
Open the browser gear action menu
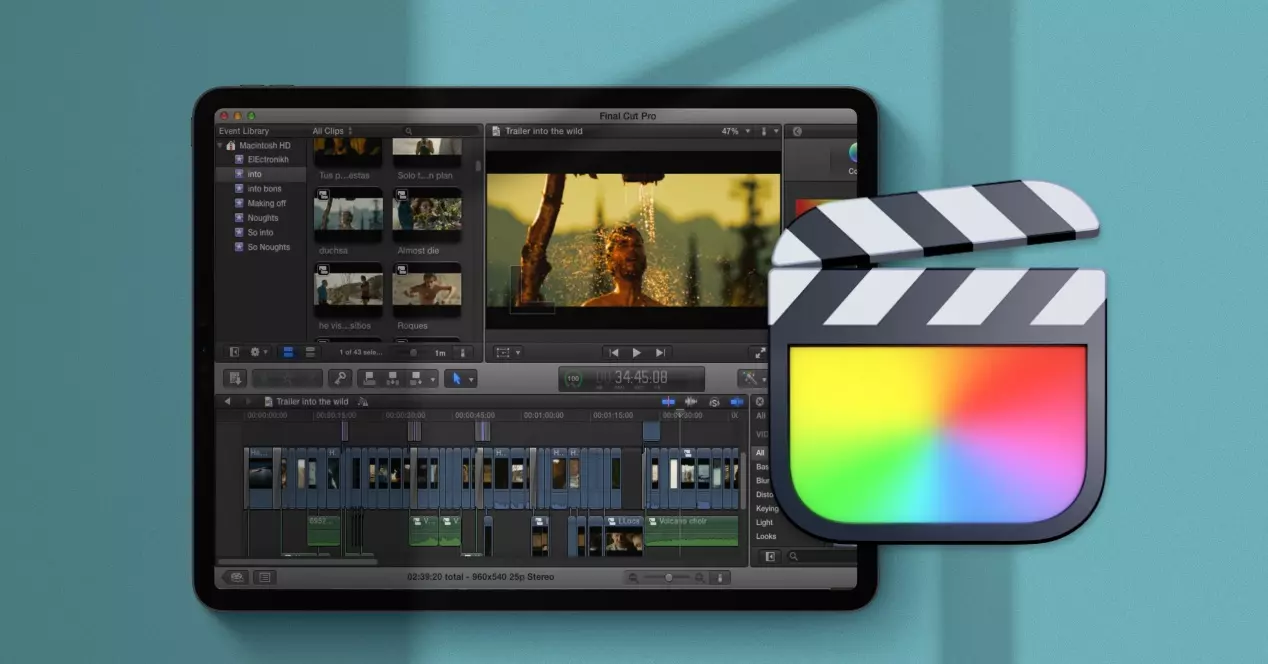pos(258,352)
